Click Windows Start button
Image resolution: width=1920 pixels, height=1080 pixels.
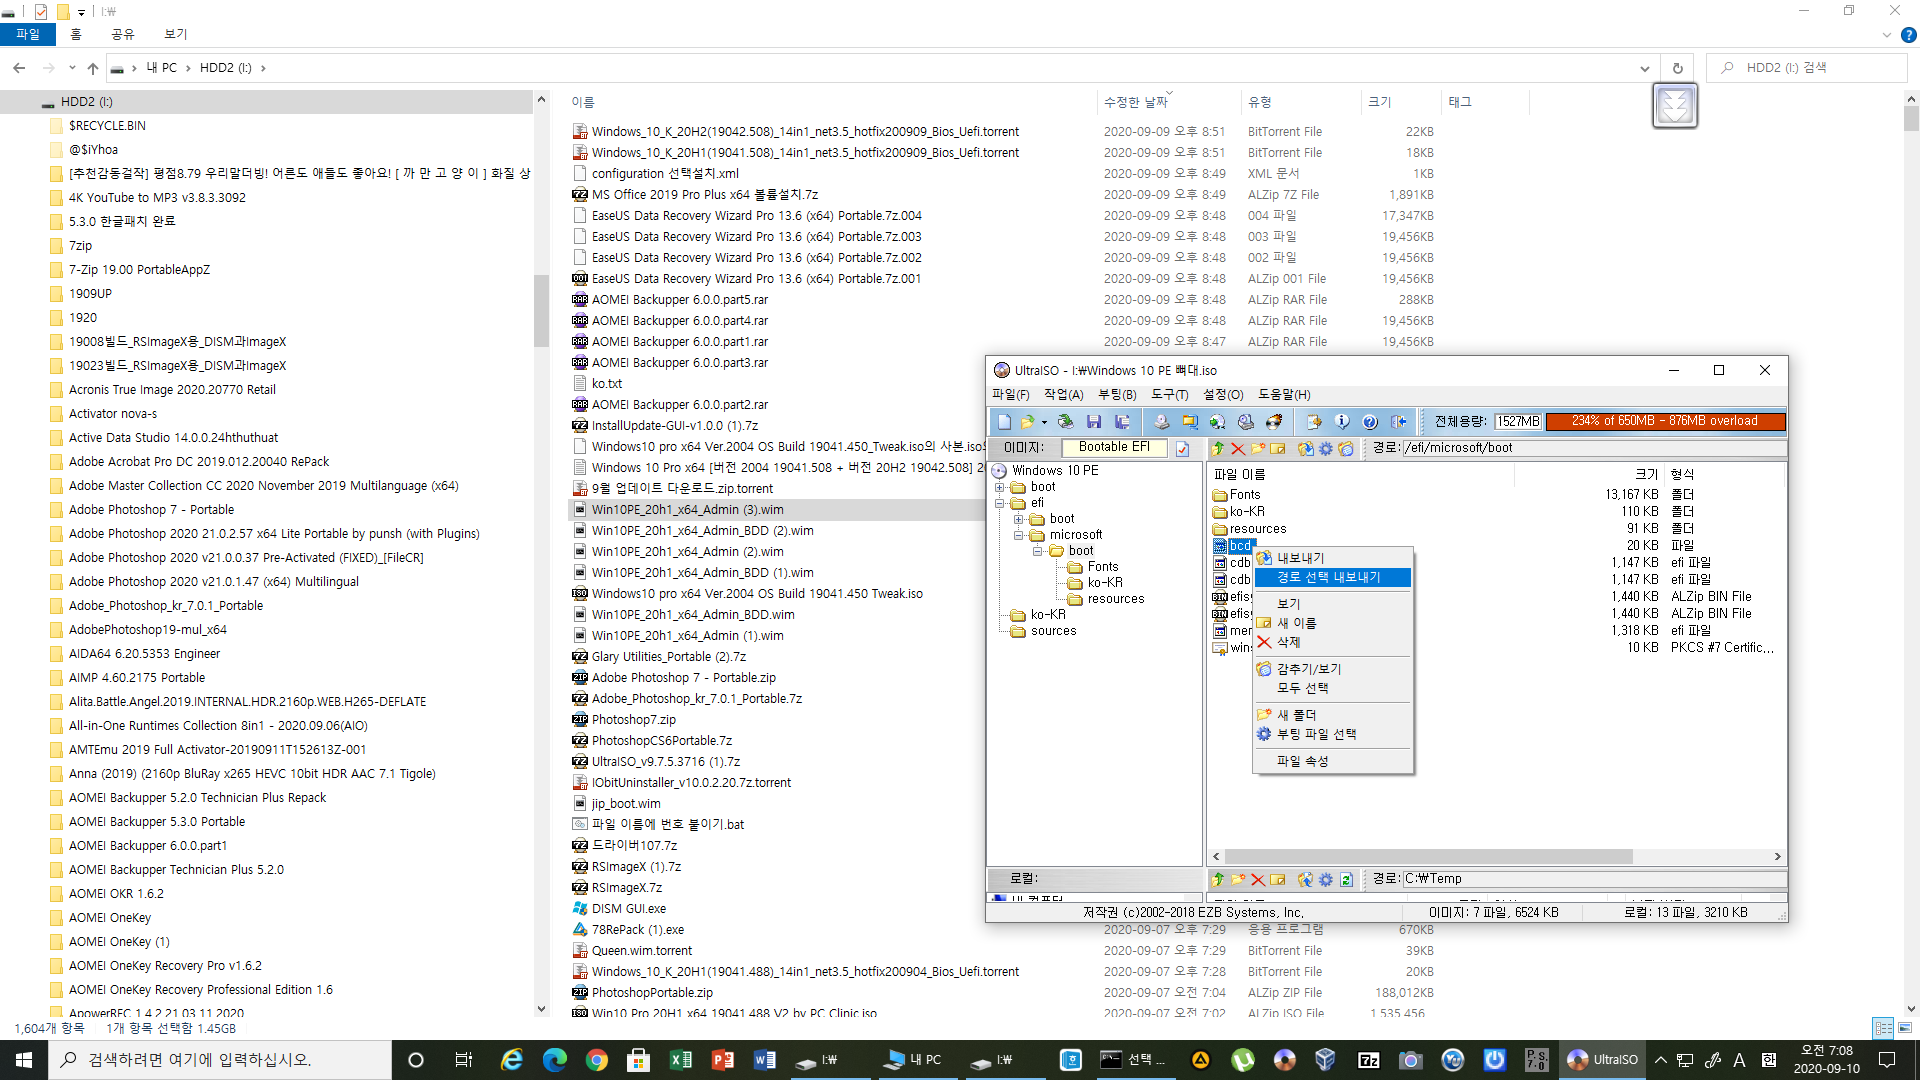pyautogui.click(x=24, y=1060)
